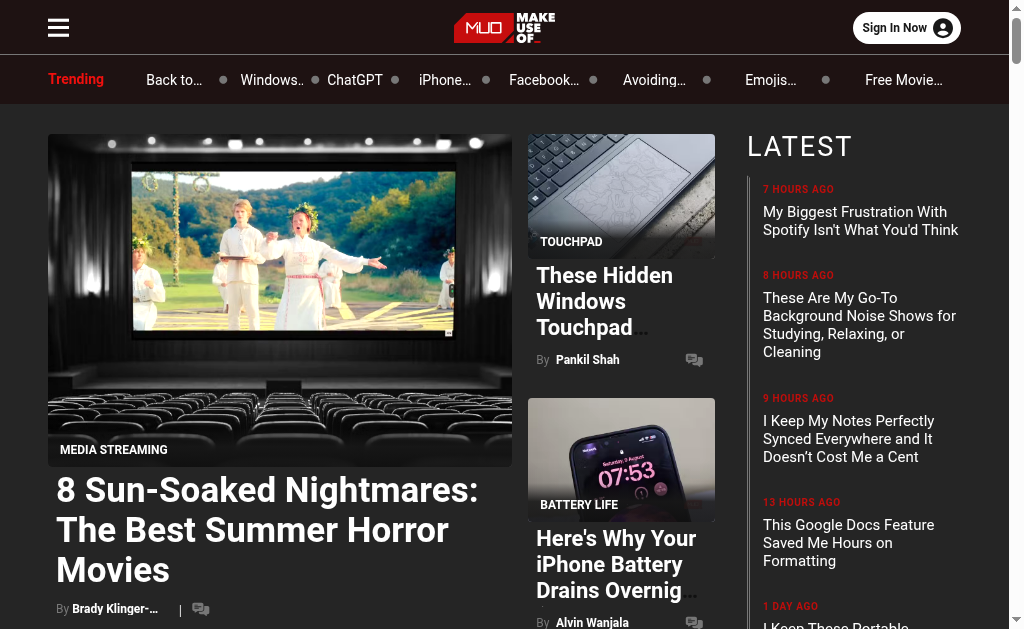This screenshot has height=629, width=1024.
Task: Click the page vertical scrollbar thumb
Action: [1016, 40]
